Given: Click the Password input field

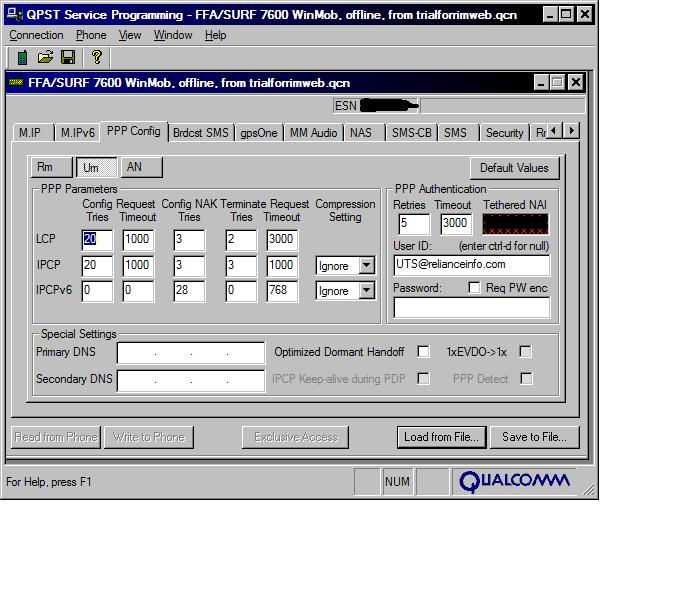Looking at the screenshot, I should click(x=472, y=308).
